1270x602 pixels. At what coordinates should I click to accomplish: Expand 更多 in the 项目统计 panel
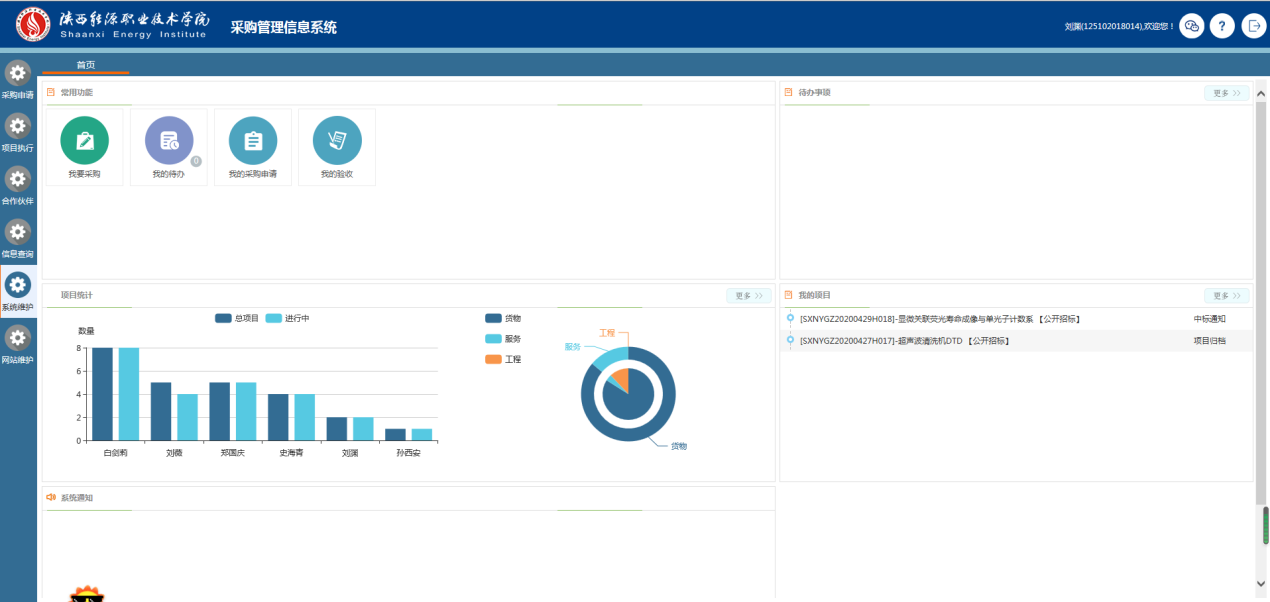(x=748, y=296)
